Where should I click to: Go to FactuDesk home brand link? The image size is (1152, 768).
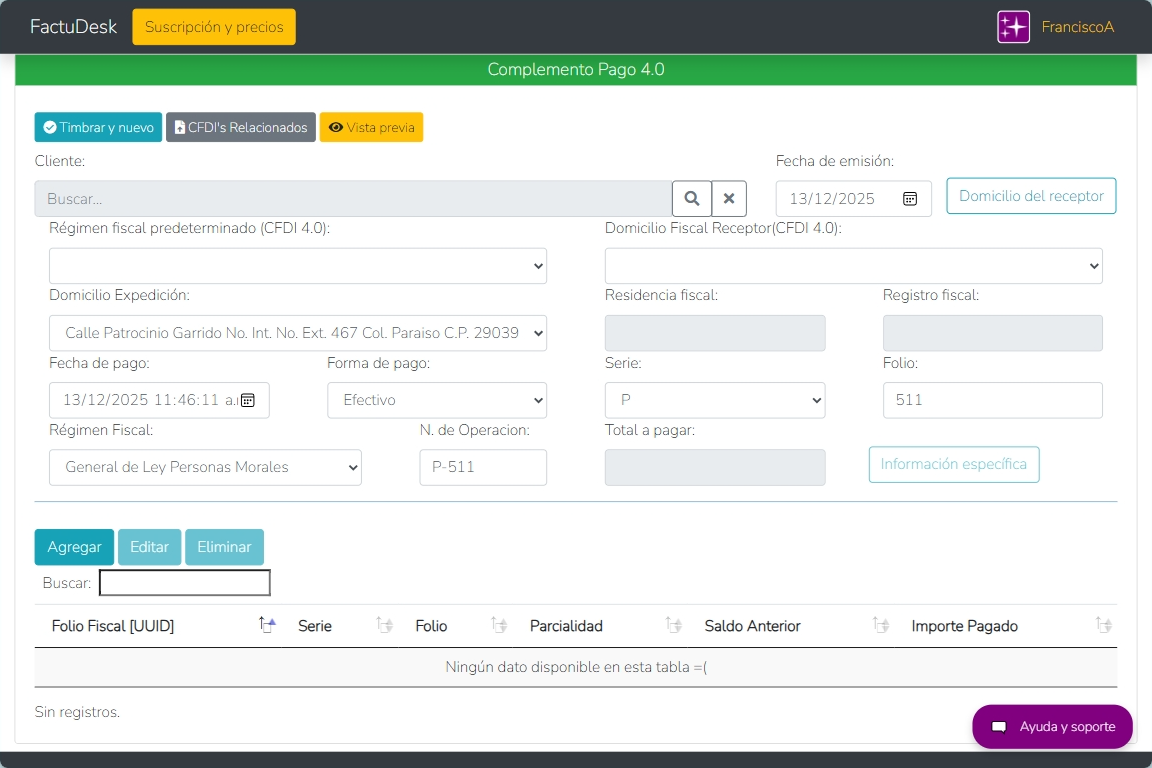pos(73,27)
